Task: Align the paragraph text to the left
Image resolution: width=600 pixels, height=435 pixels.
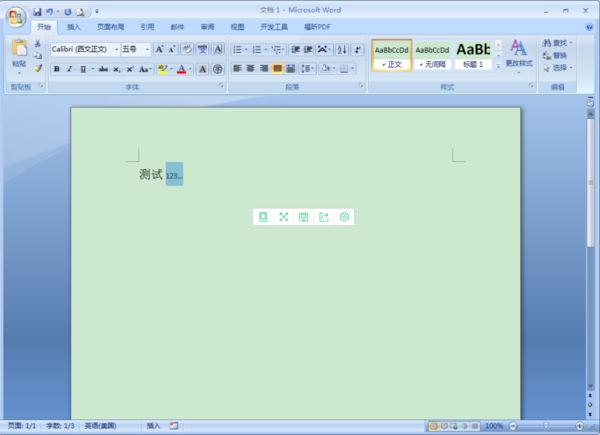Action: click(237, 69)
